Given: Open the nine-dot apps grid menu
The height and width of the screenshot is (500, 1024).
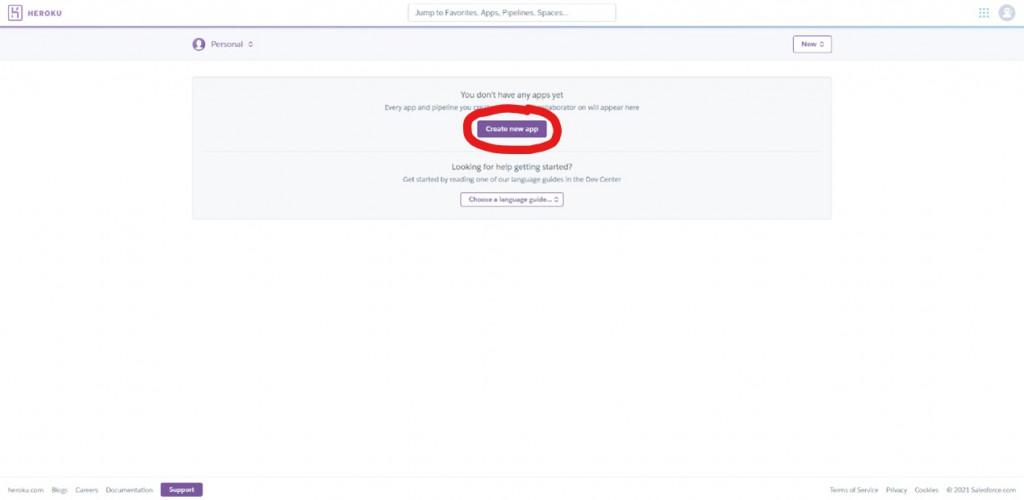Looking at the screenshot, I should coord(984,12).
